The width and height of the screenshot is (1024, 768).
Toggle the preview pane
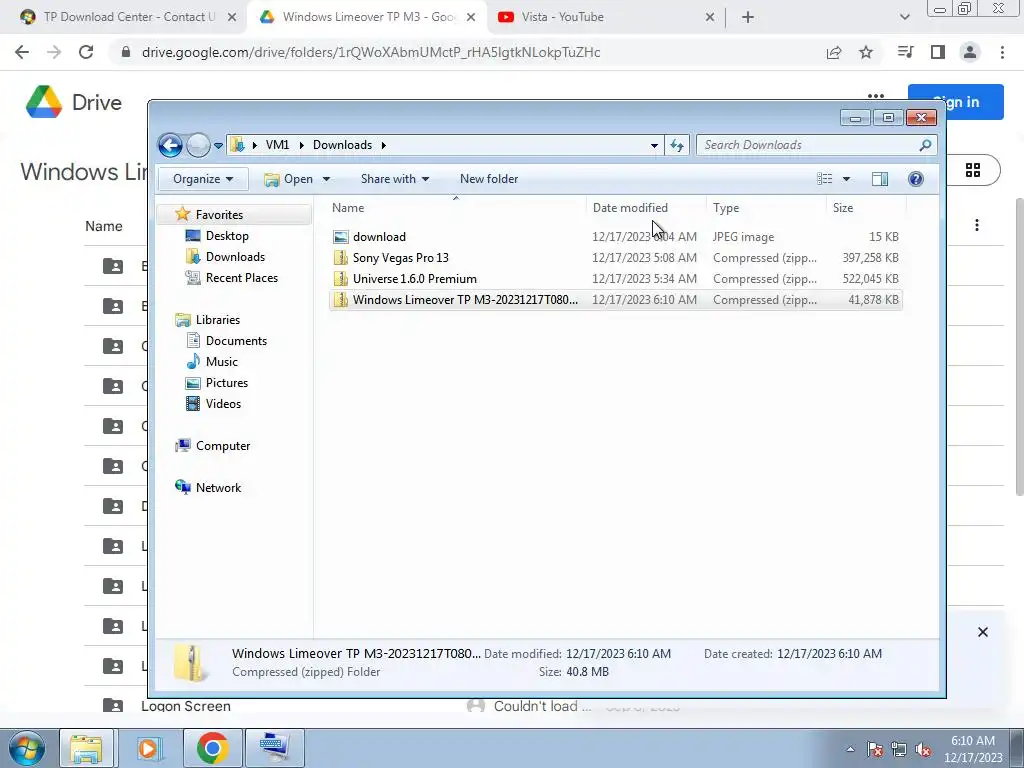point(880,179)
